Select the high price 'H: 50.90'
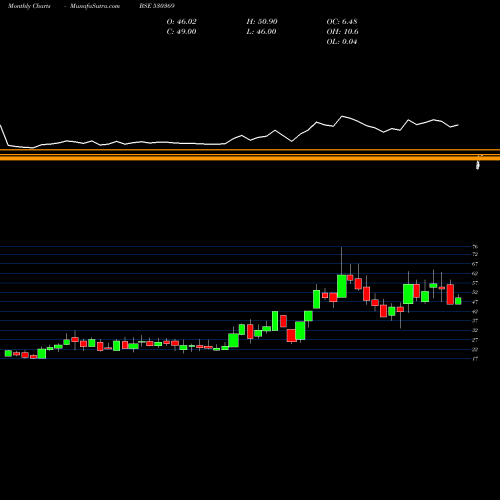 click(262, 22)
